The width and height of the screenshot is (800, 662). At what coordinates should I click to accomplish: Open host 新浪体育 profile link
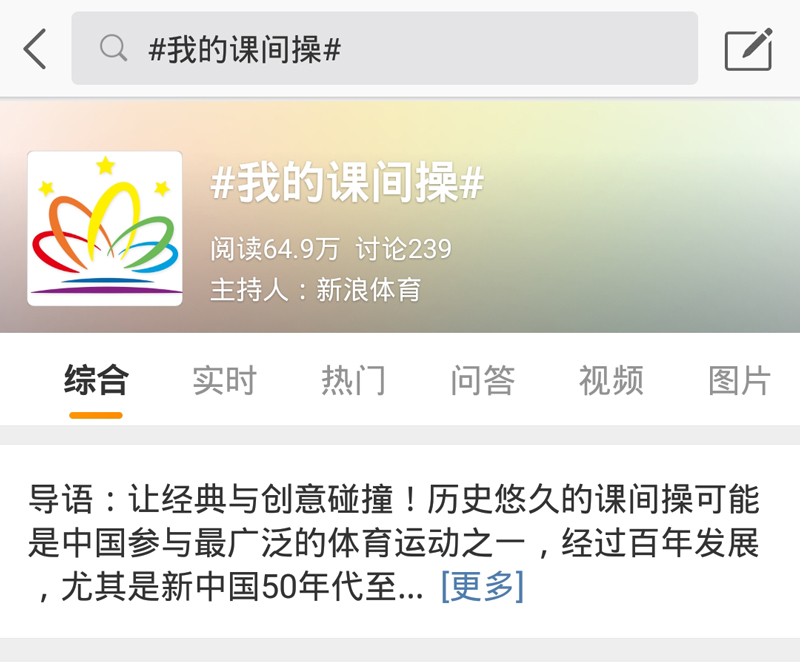point(368,290)
